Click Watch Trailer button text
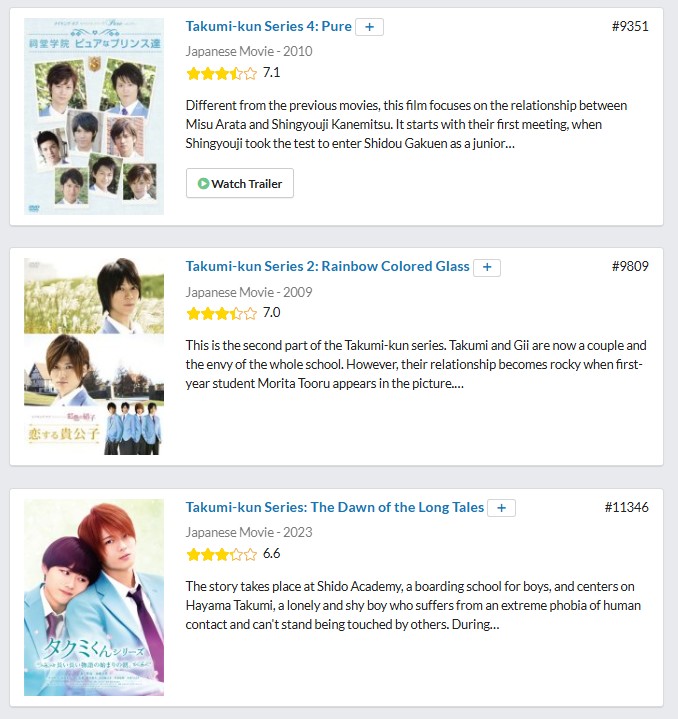This screenshot has height=719, width=678. [247, 183]
